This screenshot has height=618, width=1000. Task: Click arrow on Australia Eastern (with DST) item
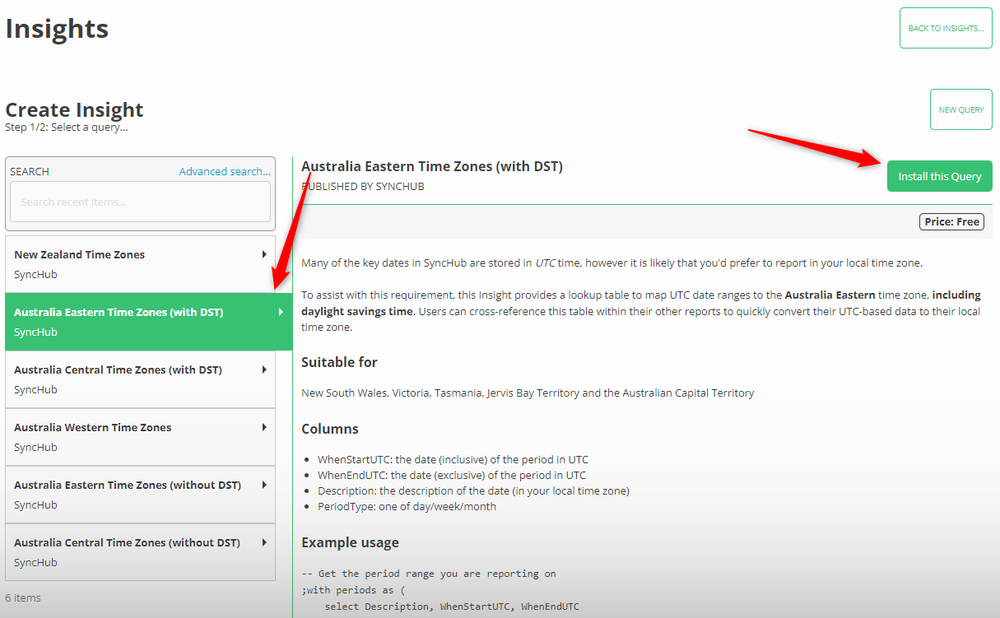pos(279,312)
